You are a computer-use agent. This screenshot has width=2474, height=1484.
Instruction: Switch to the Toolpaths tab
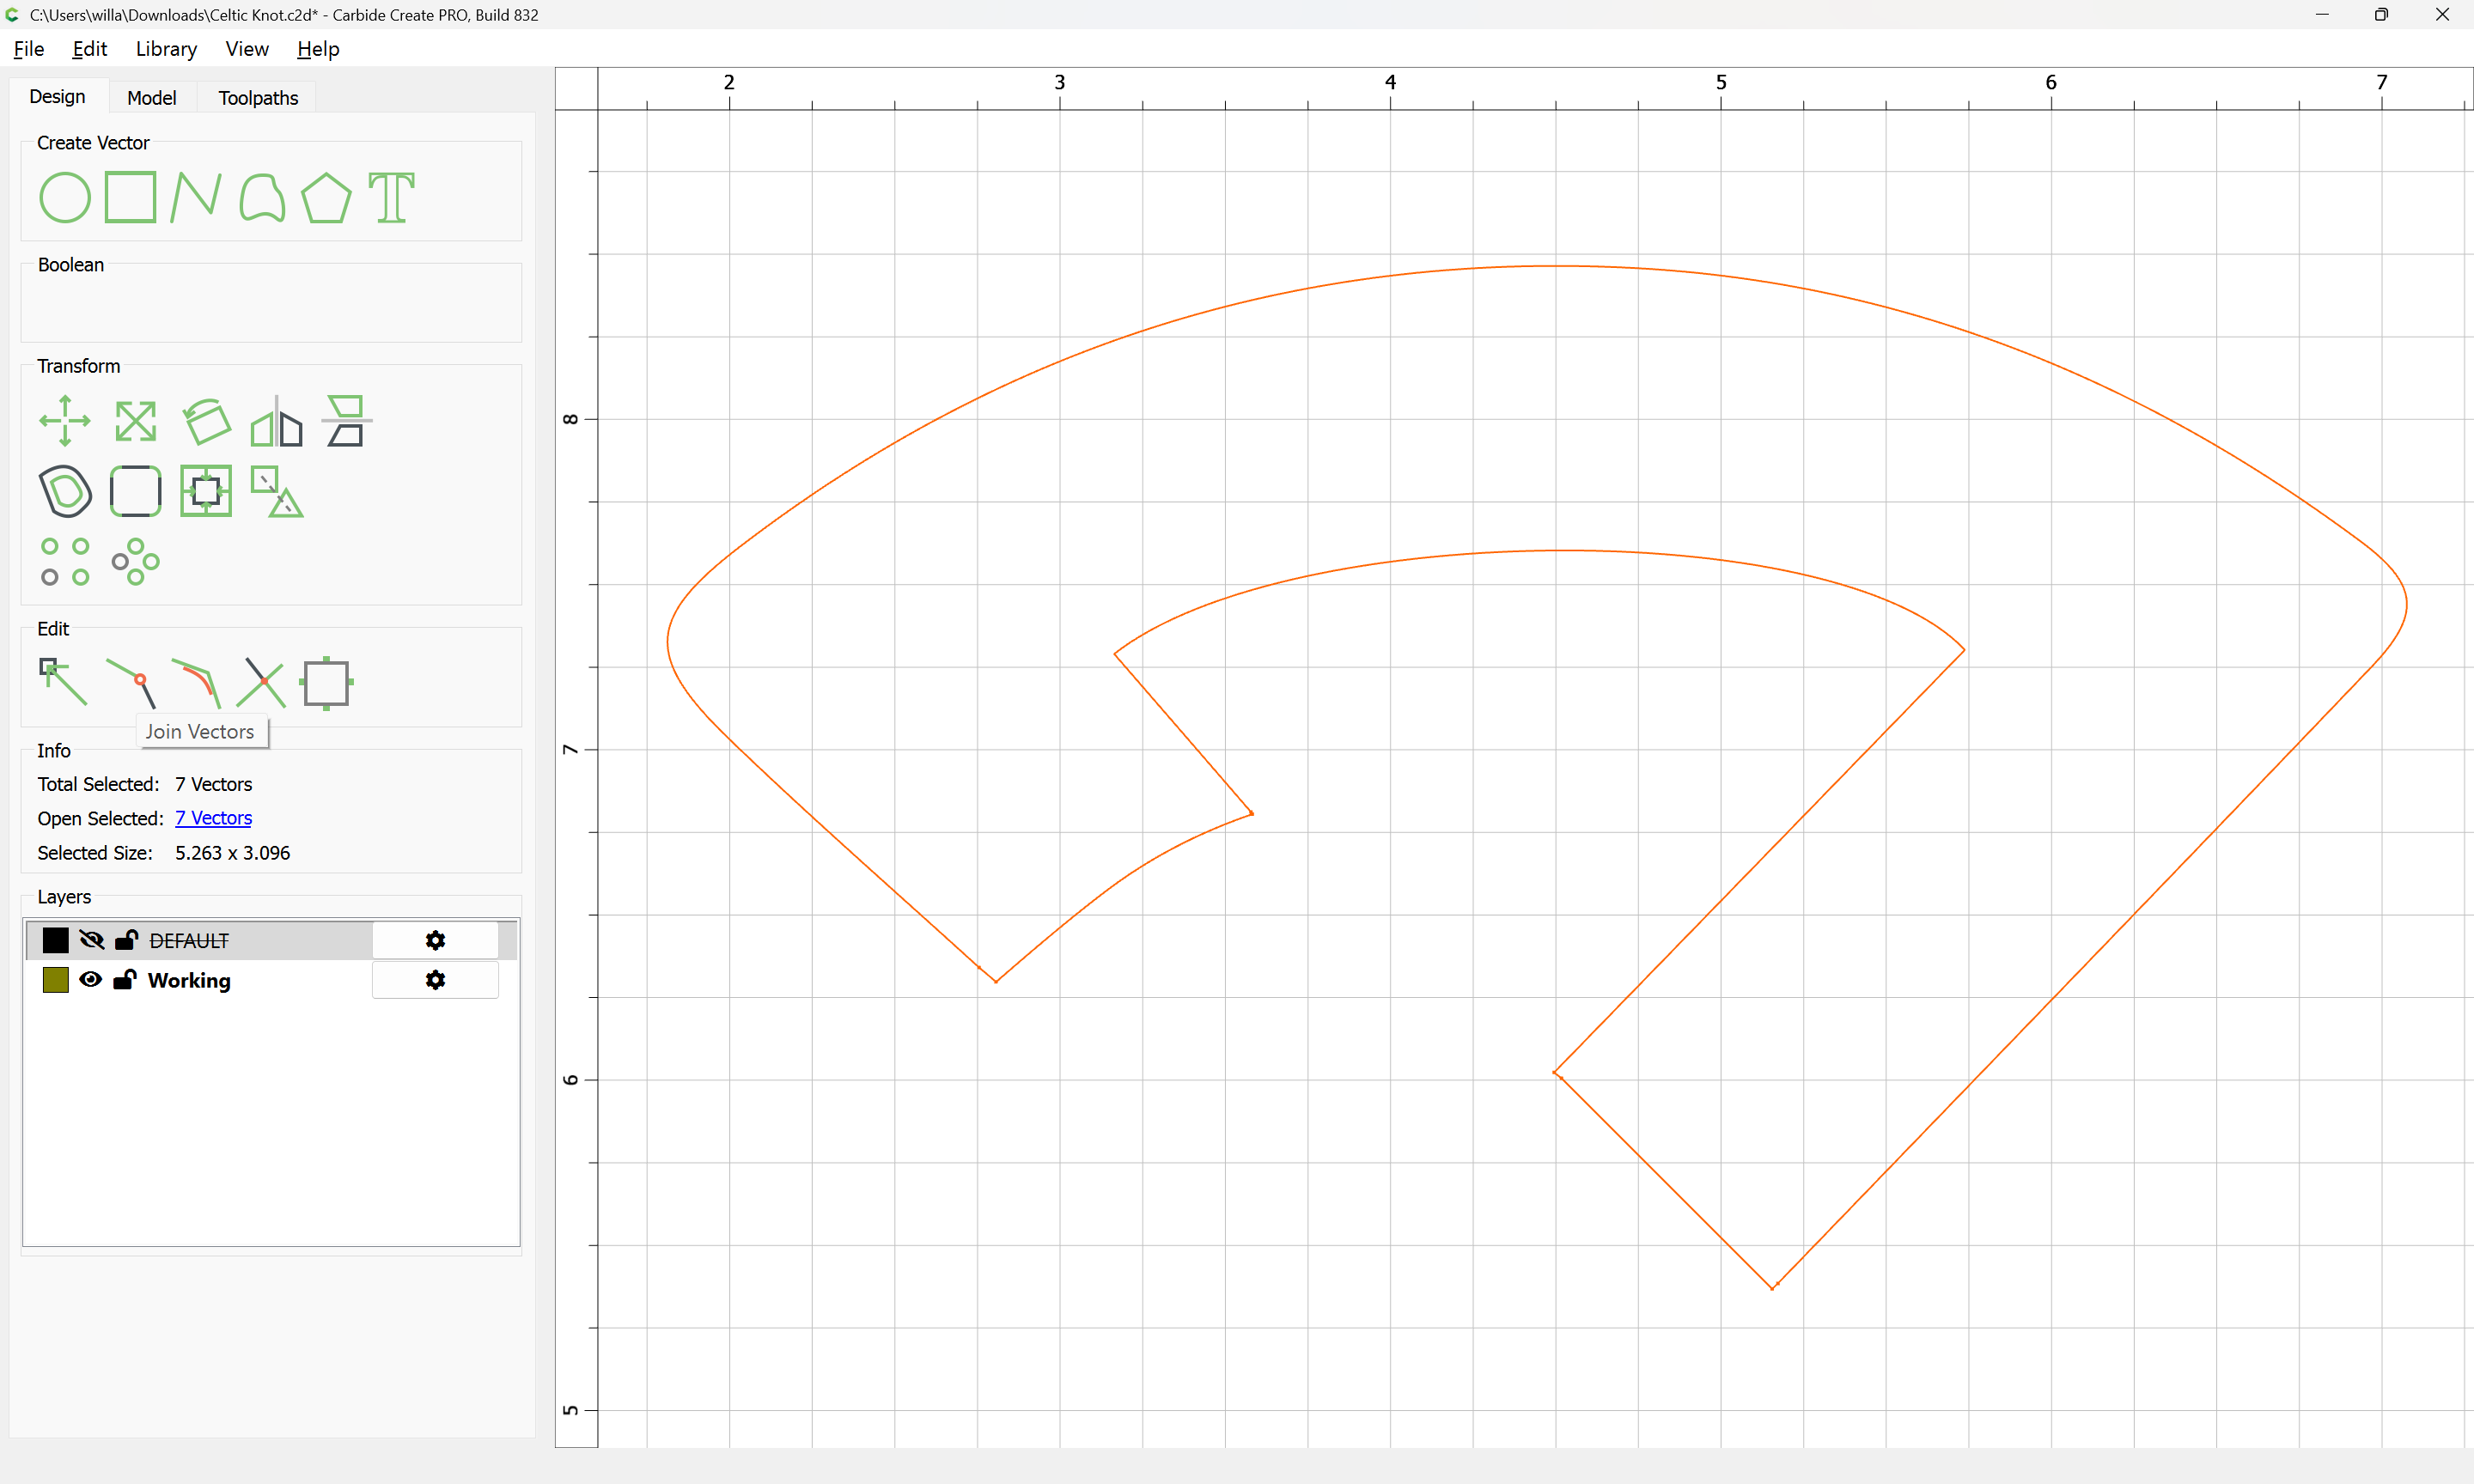(x=258, y=98)
